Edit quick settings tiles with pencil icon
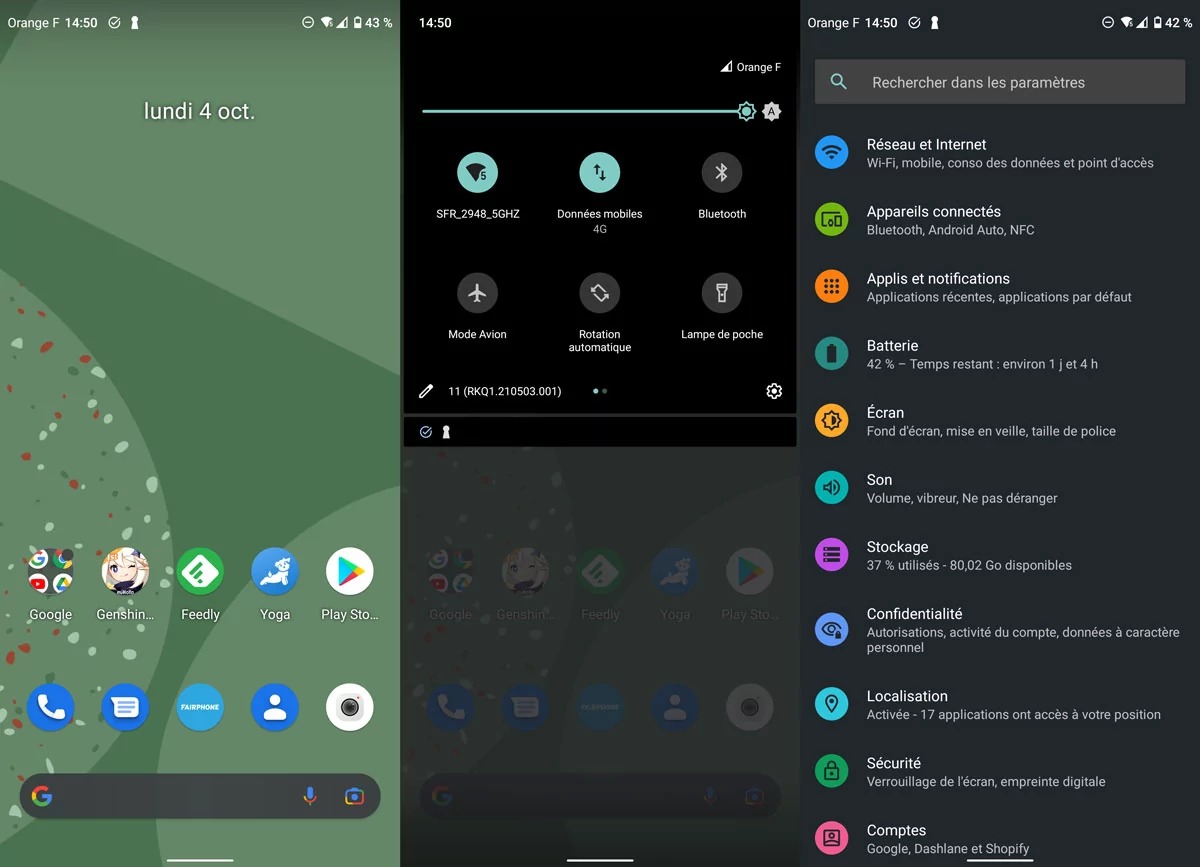The image size is (1200, 867). click(426, 391)
